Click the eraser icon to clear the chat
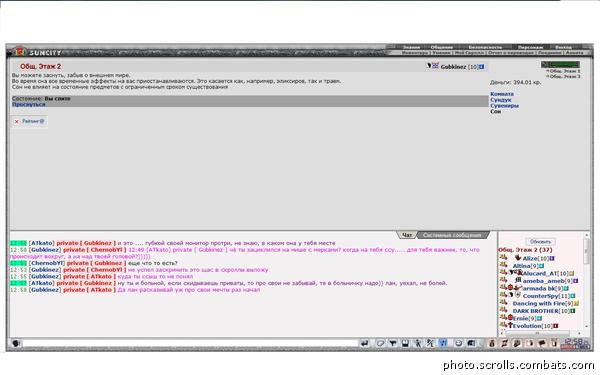 (380, 343)
